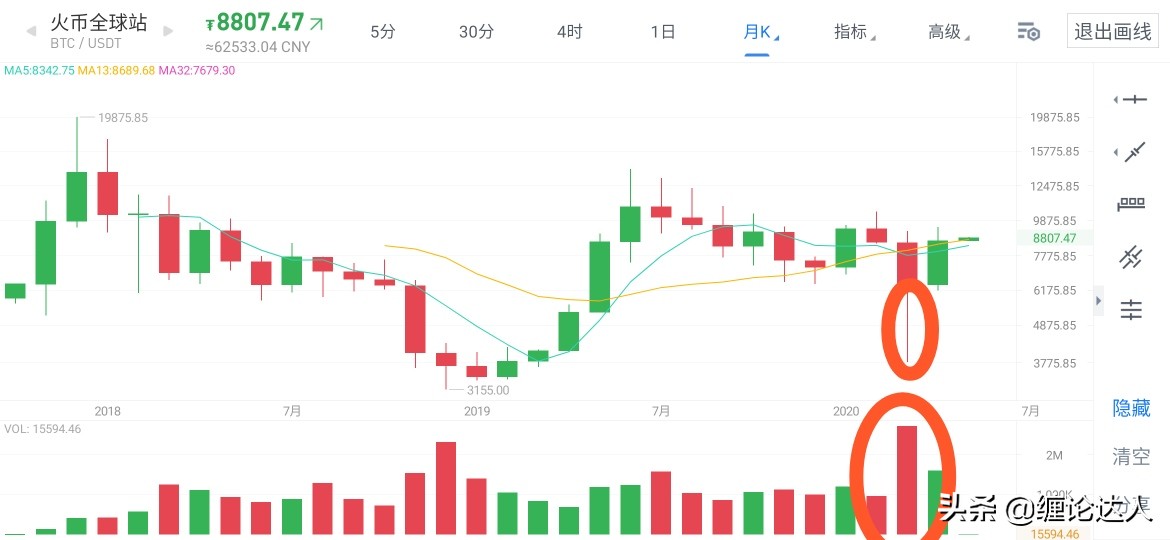Select the Fibonacci retracement lines tool
Viewport: 1170px width, 540px height.
1131,310
